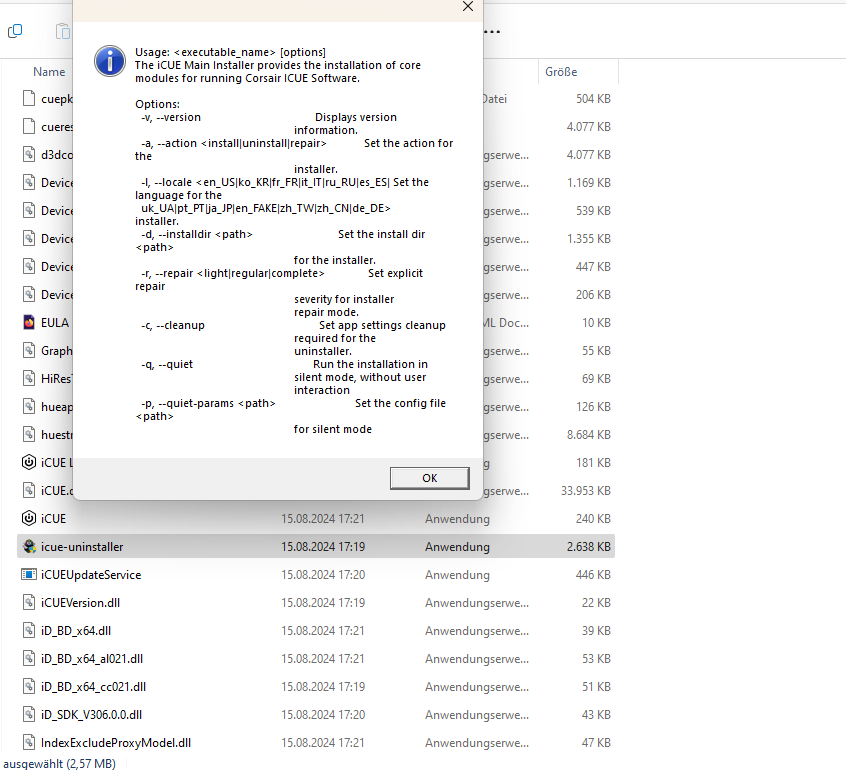Sort files by Name column header
This screenshot has width=846, height=770.
pyautogui.click(x=49, y=72)
